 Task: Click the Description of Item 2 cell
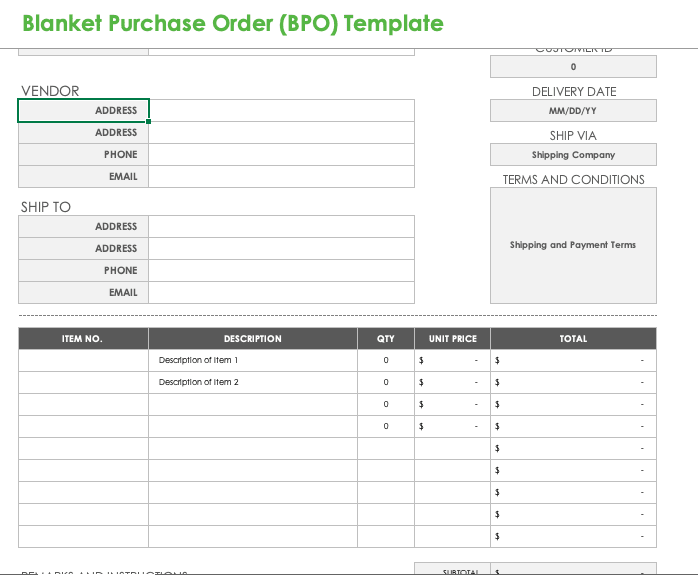pyautogui.click(x=253, y=382)
